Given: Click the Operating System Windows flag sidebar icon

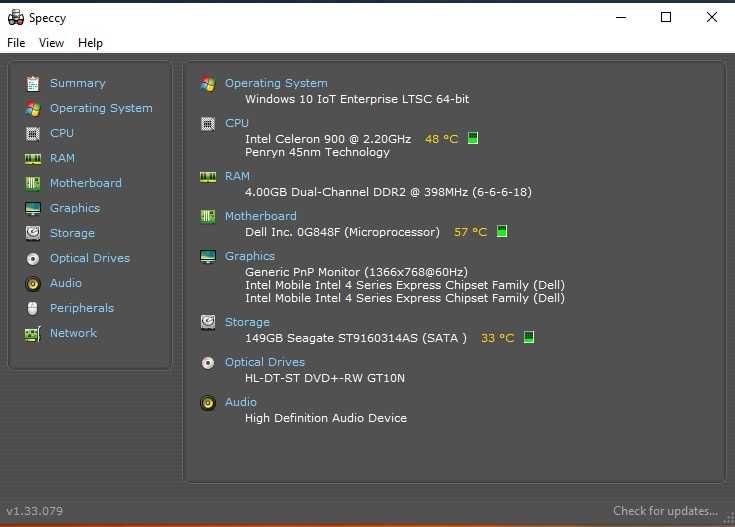Looking at the screenshot, I should click(x=33, y=109).
